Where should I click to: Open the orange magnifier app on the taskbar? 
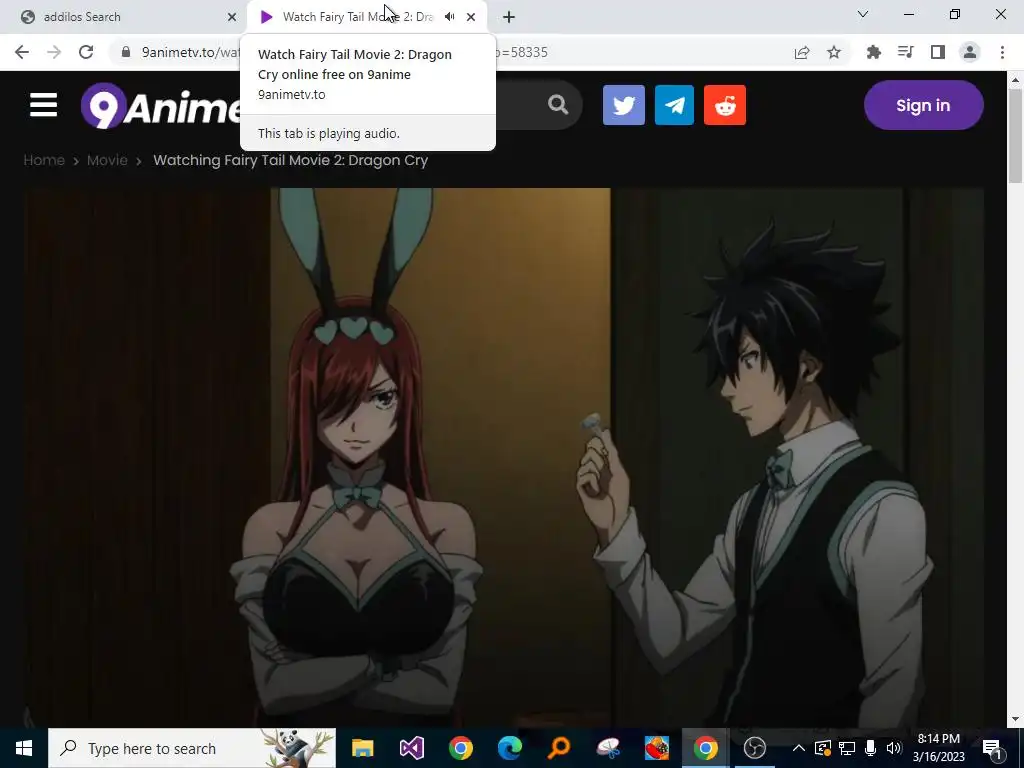coord(558,748)
